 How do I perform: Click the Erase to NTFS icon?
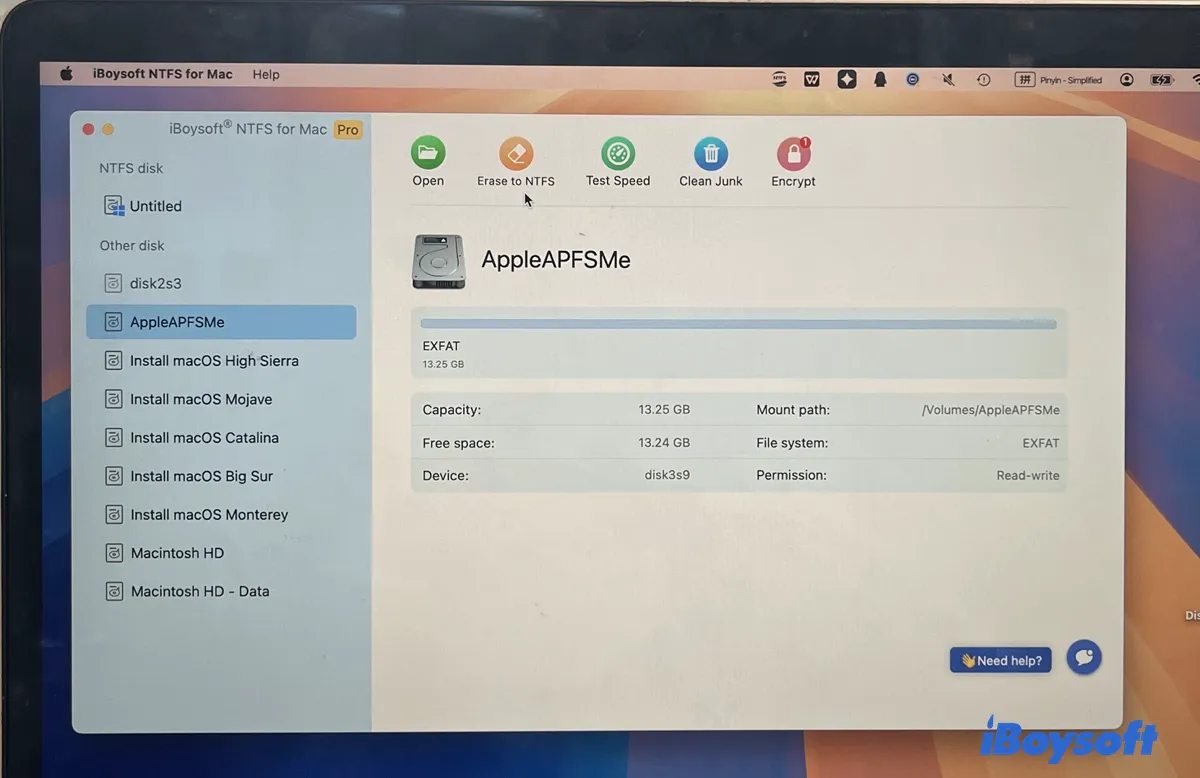pos(516,154)
